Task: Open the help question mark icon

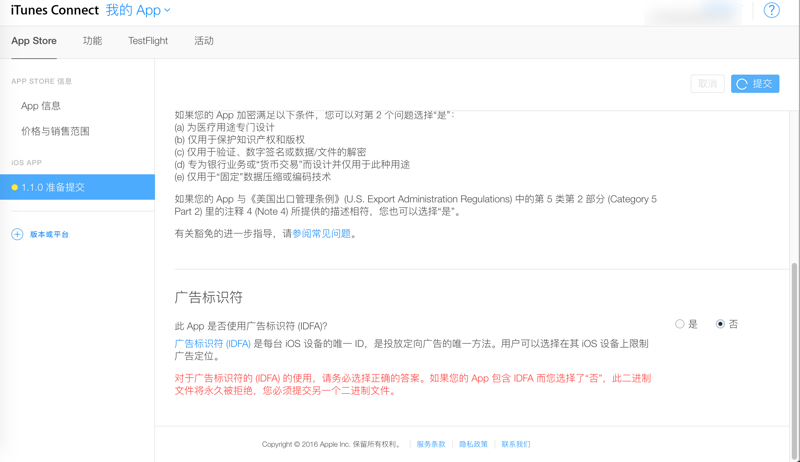Action: [771, 10]
